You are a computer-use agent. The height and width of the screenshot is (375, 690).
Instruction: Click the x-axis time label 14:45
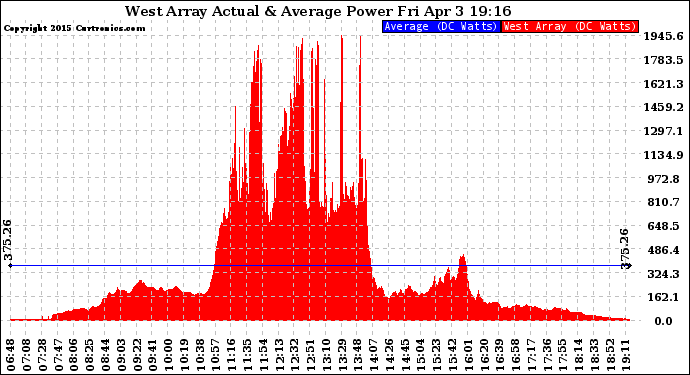tap(405, 355)
